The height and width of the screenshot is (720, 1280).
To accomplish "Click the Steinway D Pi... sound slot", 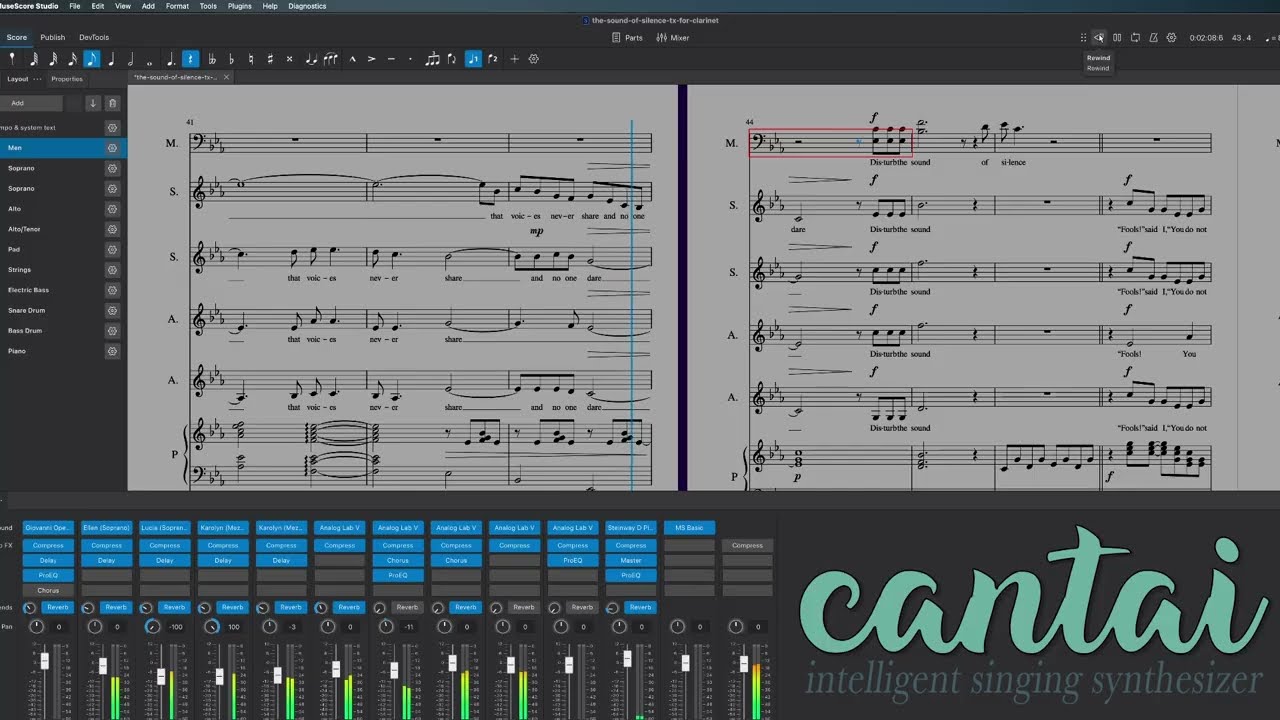I will click(631, 528).
